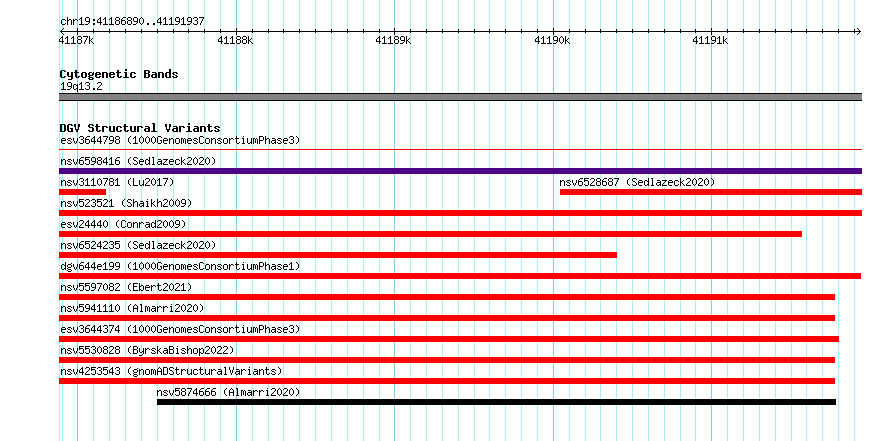Click the dgv644e199 (1000GenomesConsortiumPhase1) label
Image resolution: width=890 pixels, height=441 pixels.
click(x=180, y=266)
